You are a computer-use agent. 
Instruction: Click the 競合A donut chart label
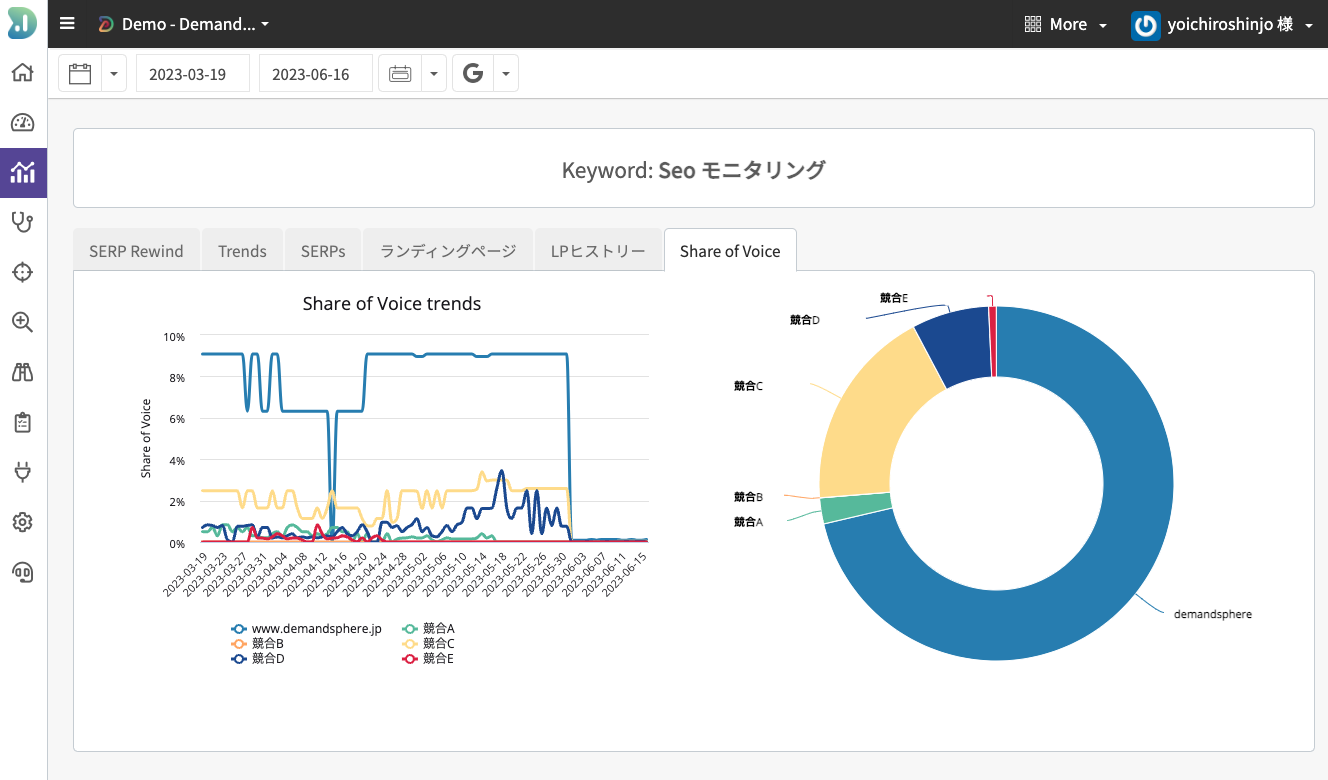pos(748,522)
